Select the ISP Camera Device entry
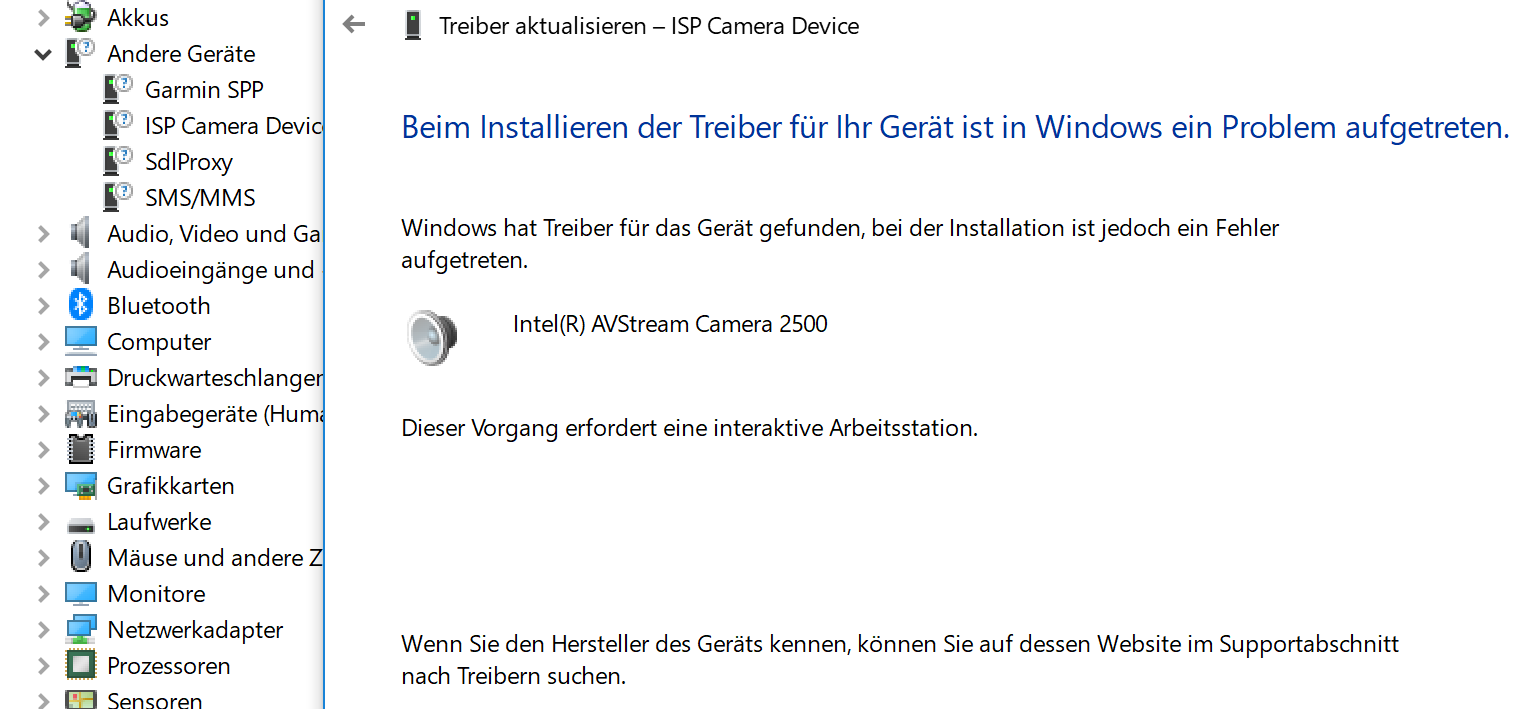Viewport: 1531px width, 709px height. [233, 126]
